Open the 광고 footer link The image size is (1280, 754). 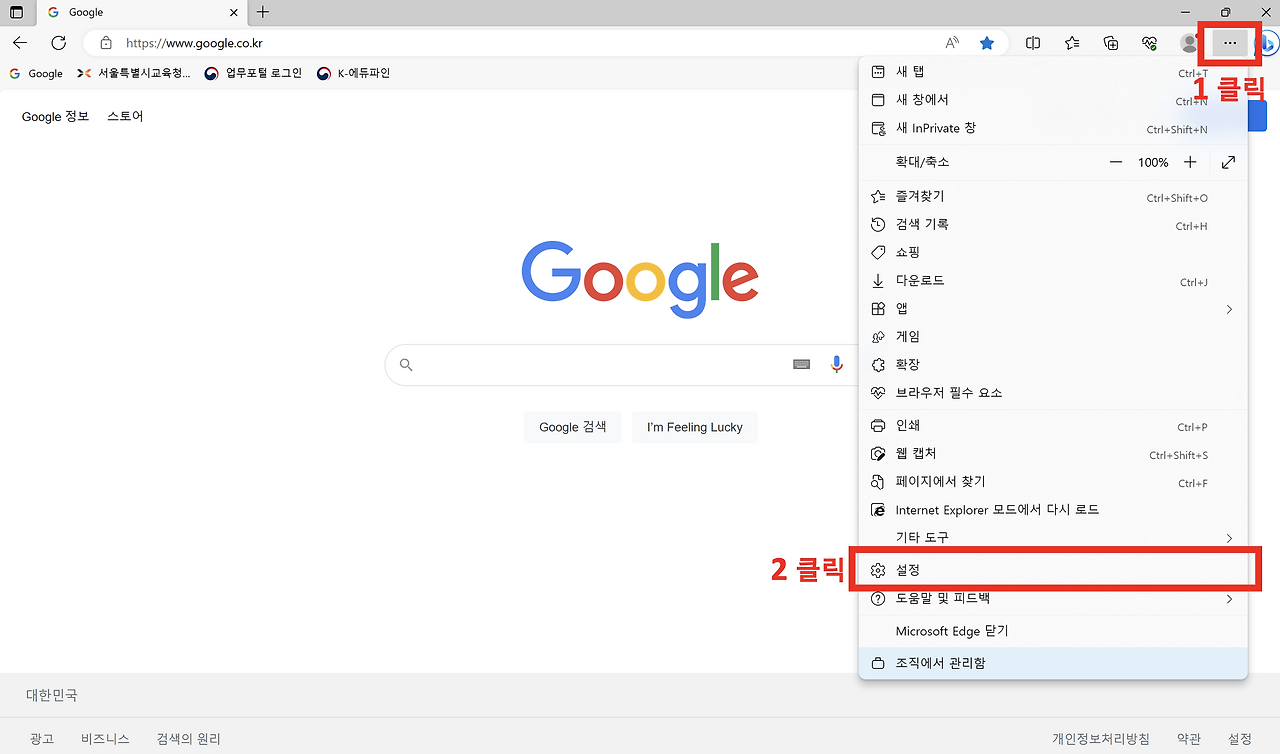tap(41, 739)
